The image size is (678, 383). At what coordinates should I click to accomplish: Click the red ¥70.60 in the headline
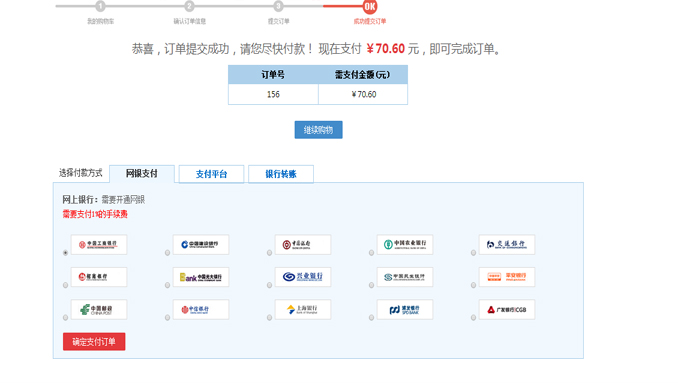[386, 49]
